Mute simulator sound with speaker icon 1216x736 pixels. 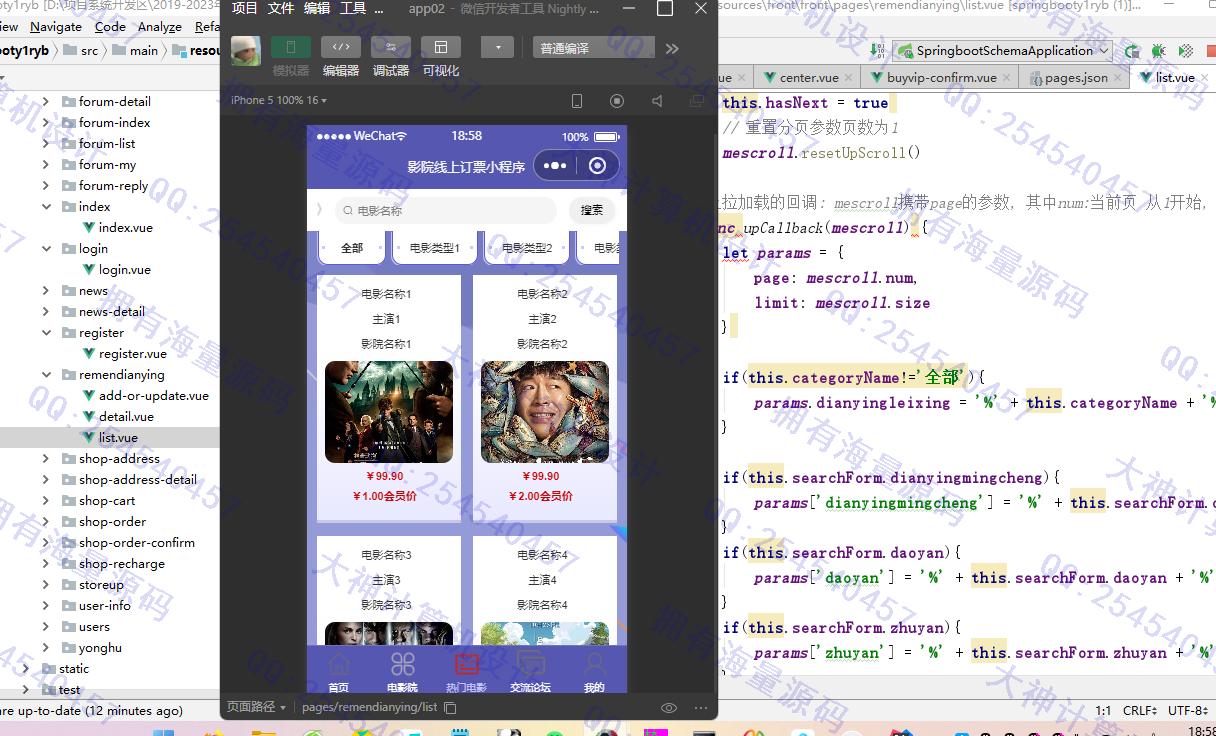(x=657, y=100)
